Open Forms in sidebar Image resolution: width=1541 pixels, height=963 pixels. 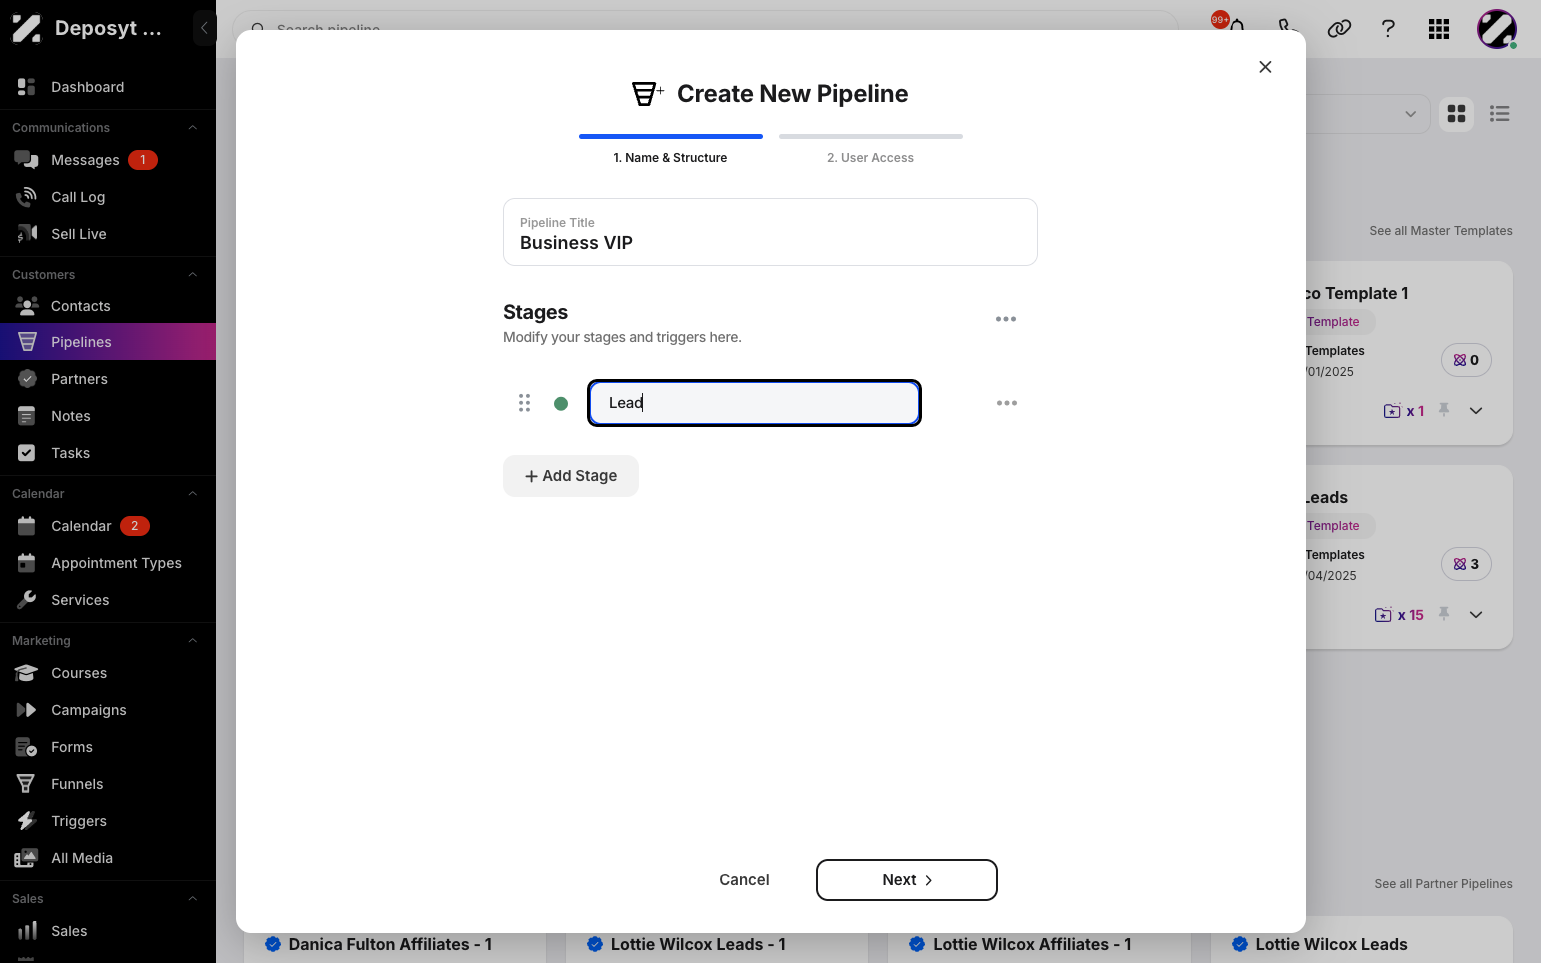tap(108, 747)
